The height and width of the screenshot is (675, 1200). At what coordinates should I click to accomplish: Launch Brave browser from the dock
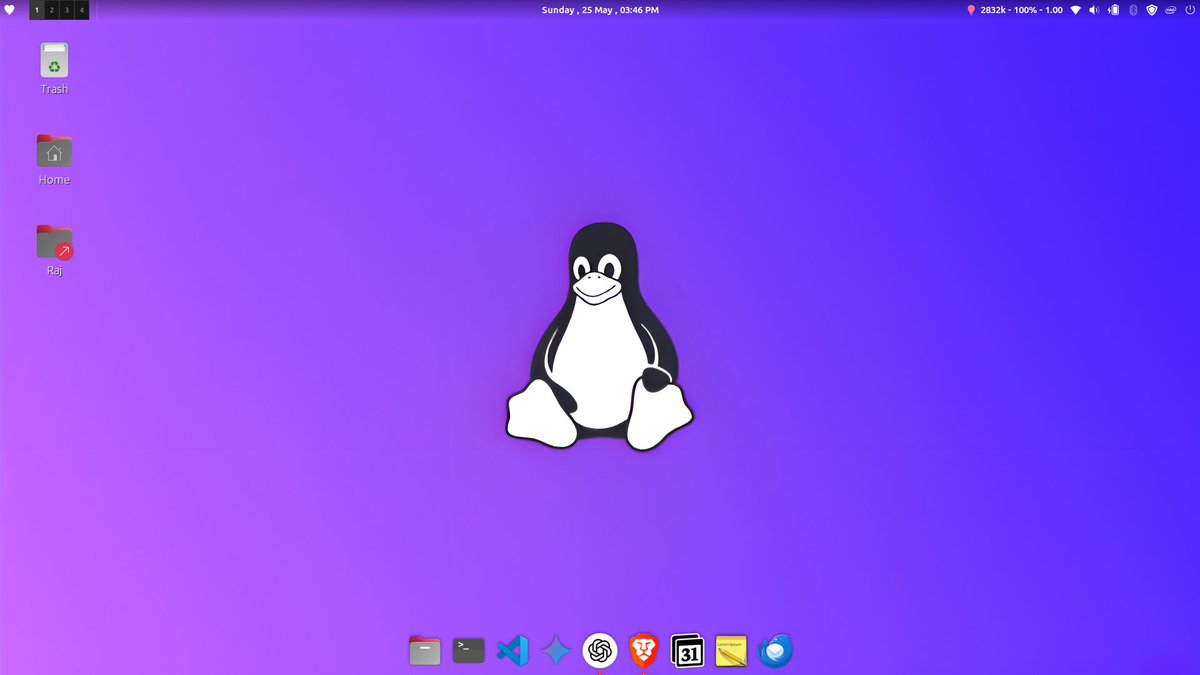click(x=644, y=651)
